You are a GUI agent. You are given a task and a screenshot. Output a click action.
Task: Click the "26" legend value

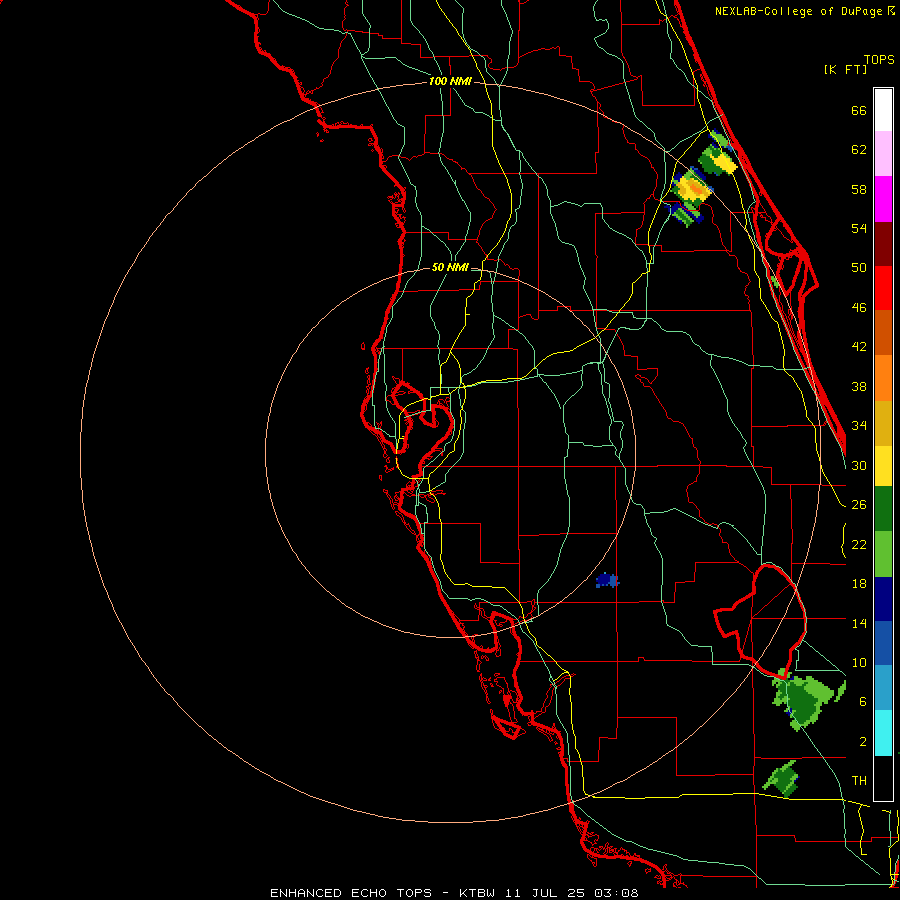(x=859, y=505)
